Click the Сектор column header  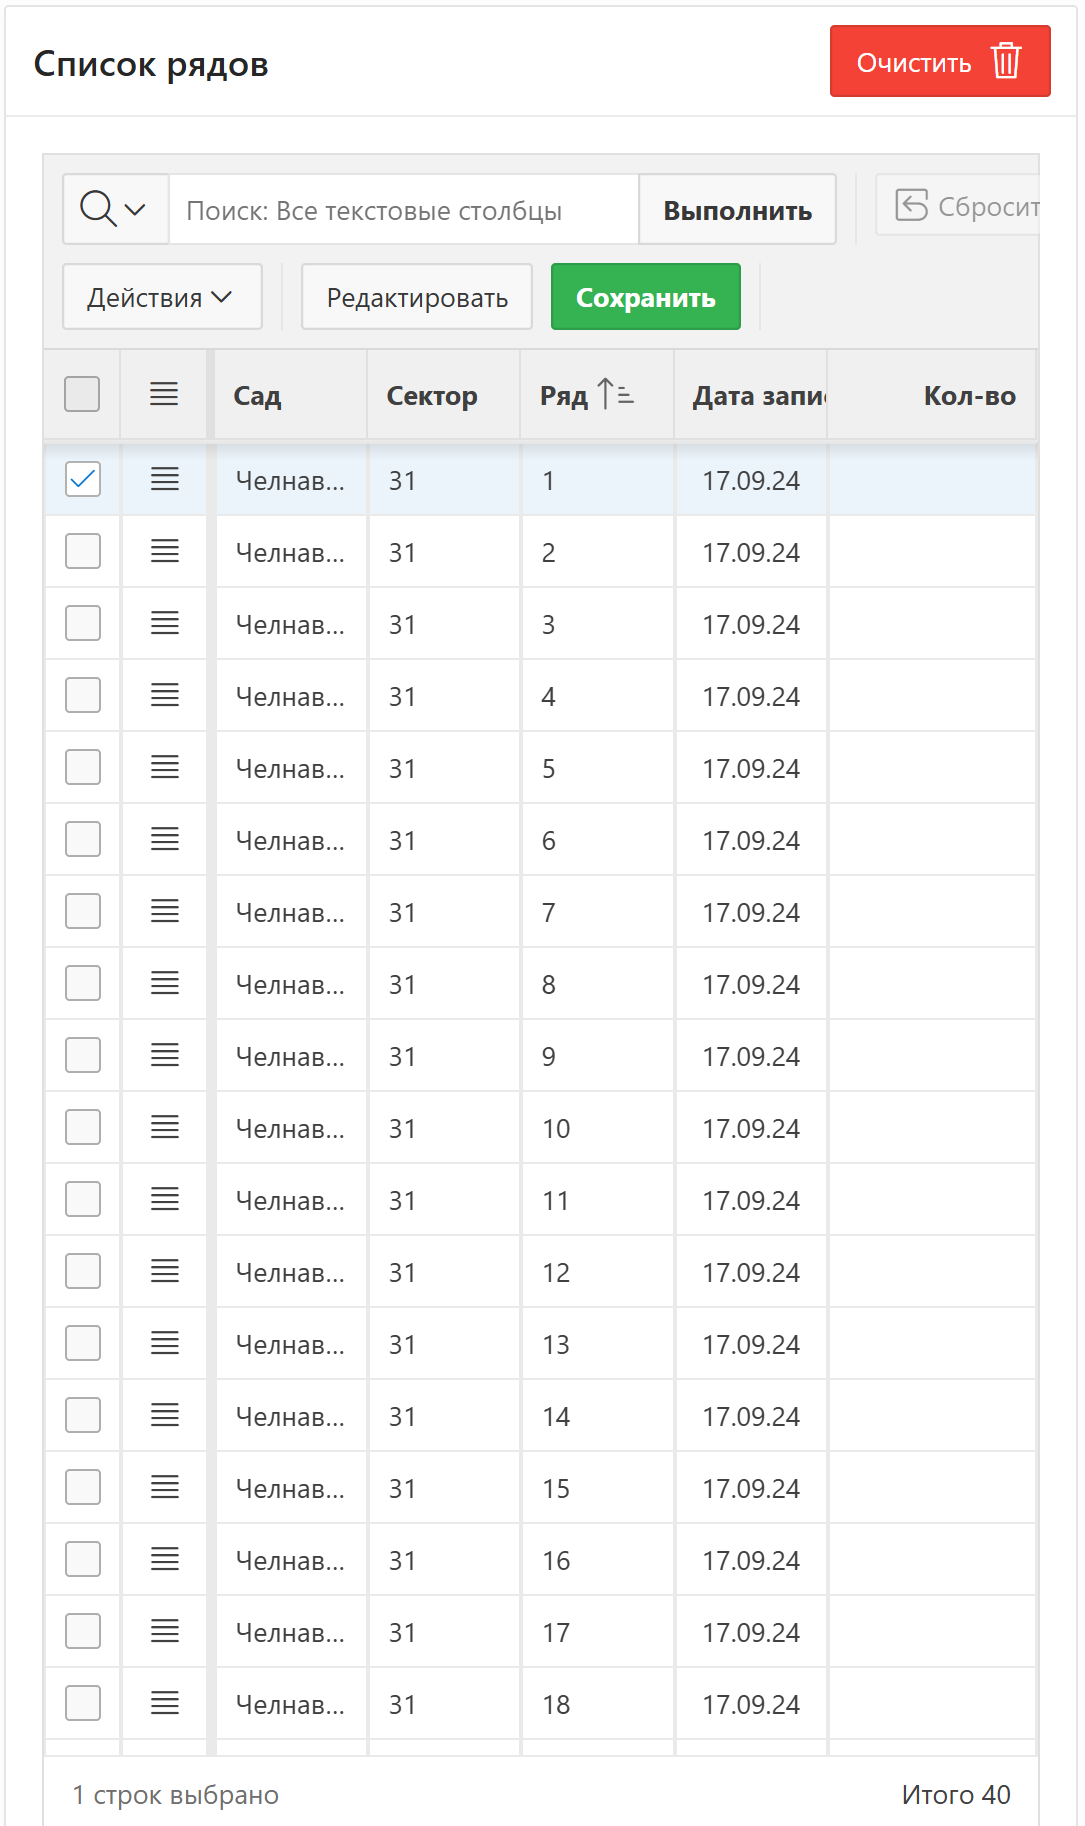coord(432,396)
